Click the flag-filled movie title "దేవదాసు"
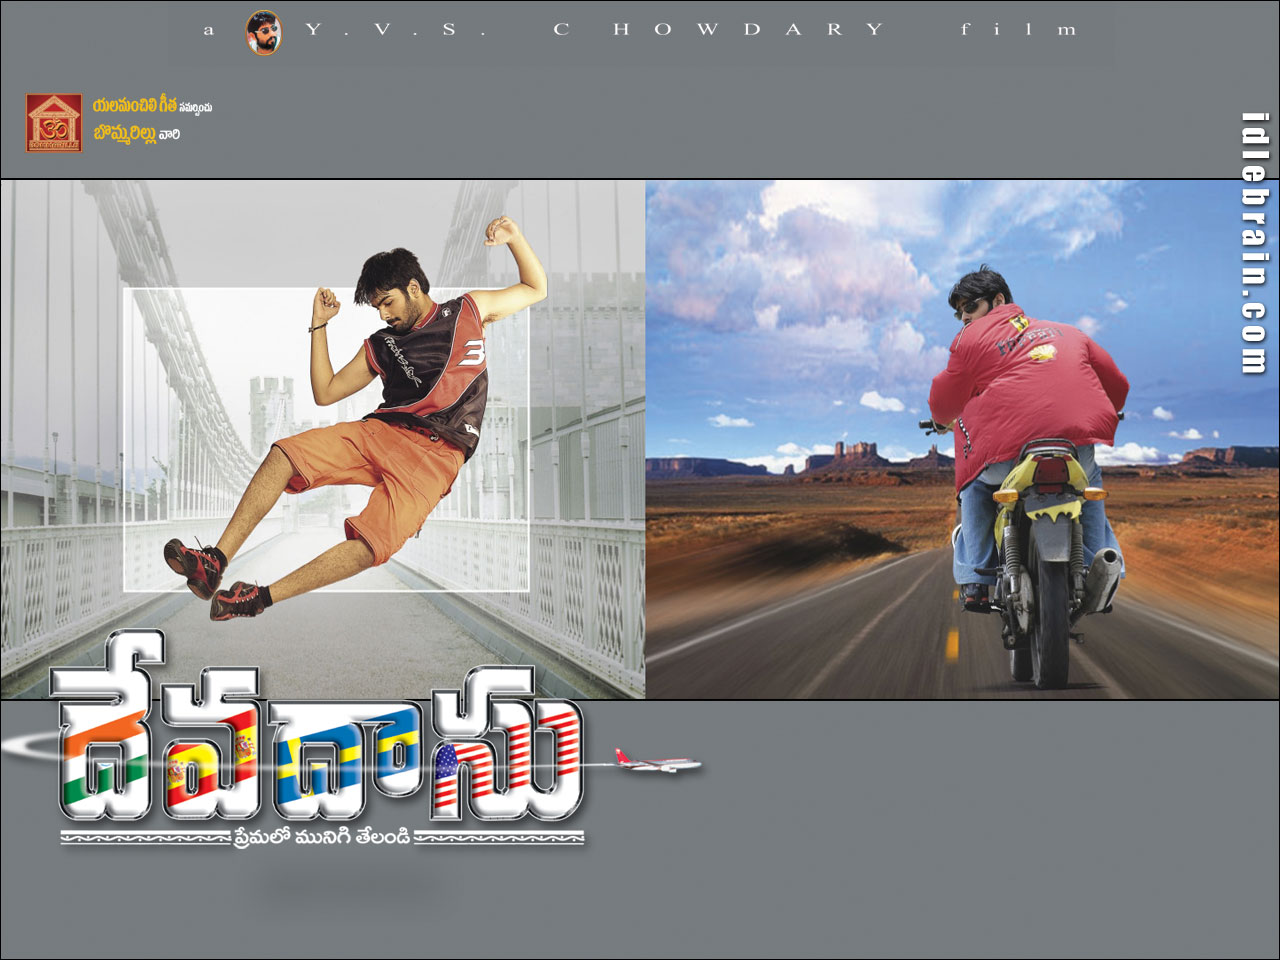This screenshot has width=1280, height=960. pos(318,728)
